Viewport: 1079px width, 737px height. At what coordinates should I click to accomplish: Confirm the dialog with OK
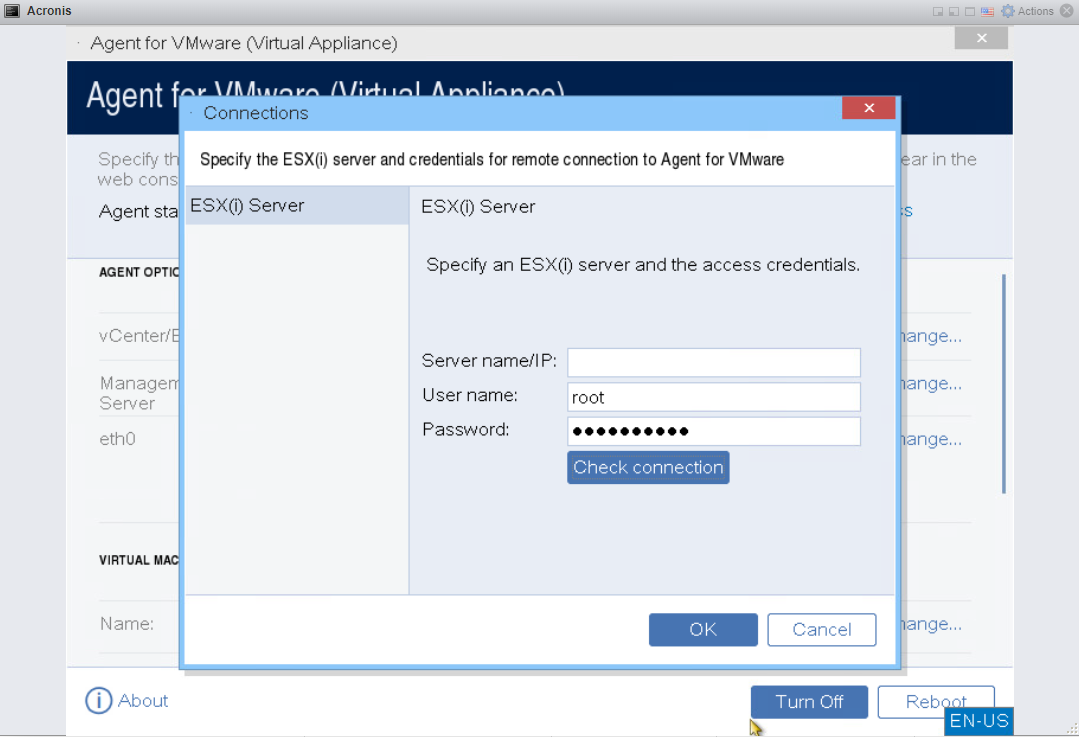click(x=703, y=630)
